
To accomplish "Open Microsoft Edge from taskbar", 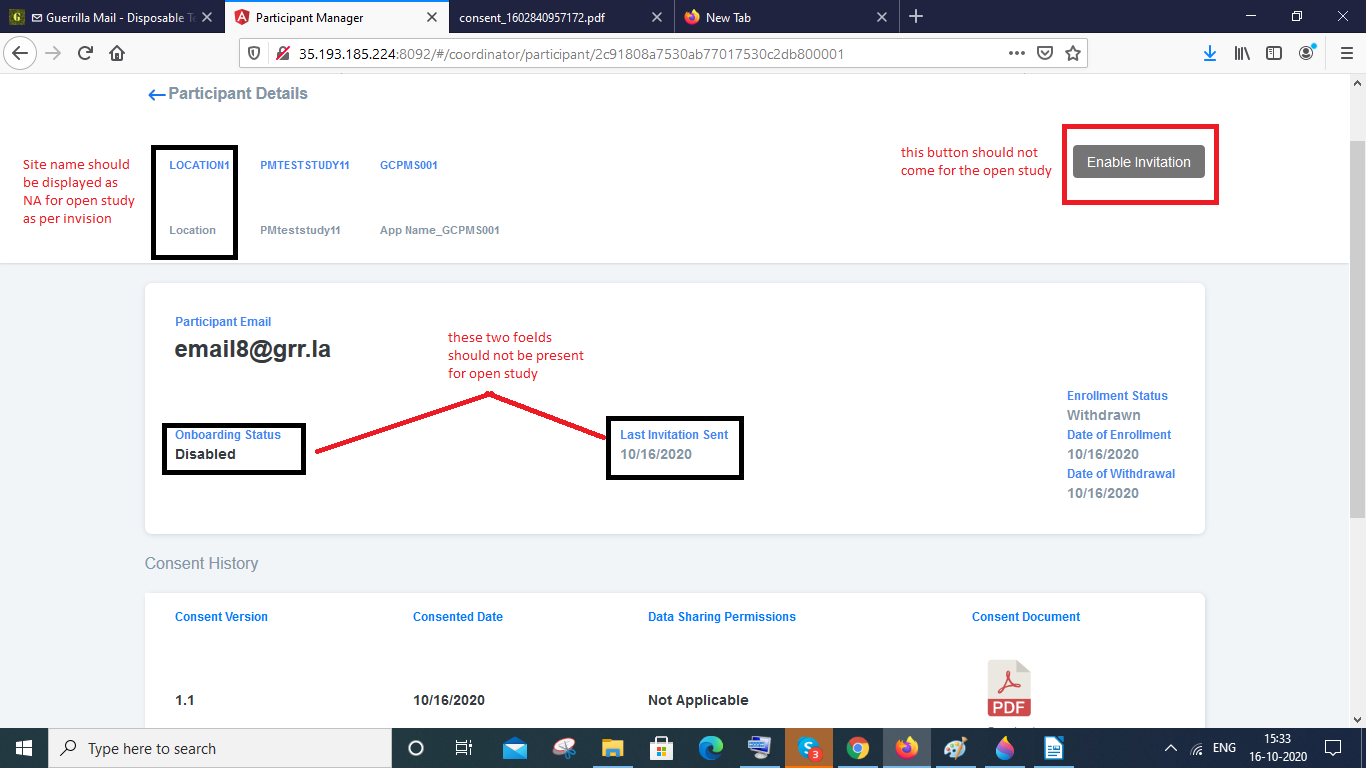I will (711, 748).
